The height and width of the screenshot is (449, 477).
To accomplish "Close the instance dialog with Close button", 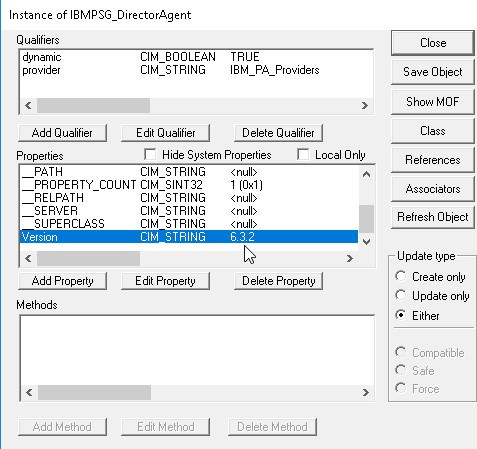I will coord(433,43).
